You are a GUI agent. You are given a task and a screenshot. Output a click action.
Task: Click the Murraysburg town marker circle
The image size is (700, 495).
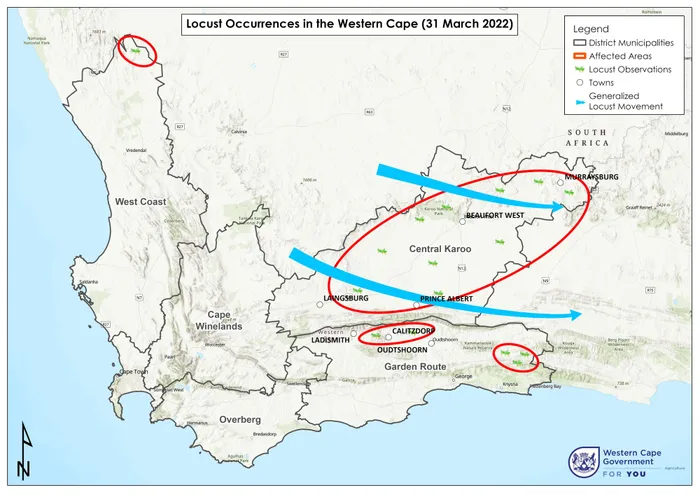click(x=560, y=183)
